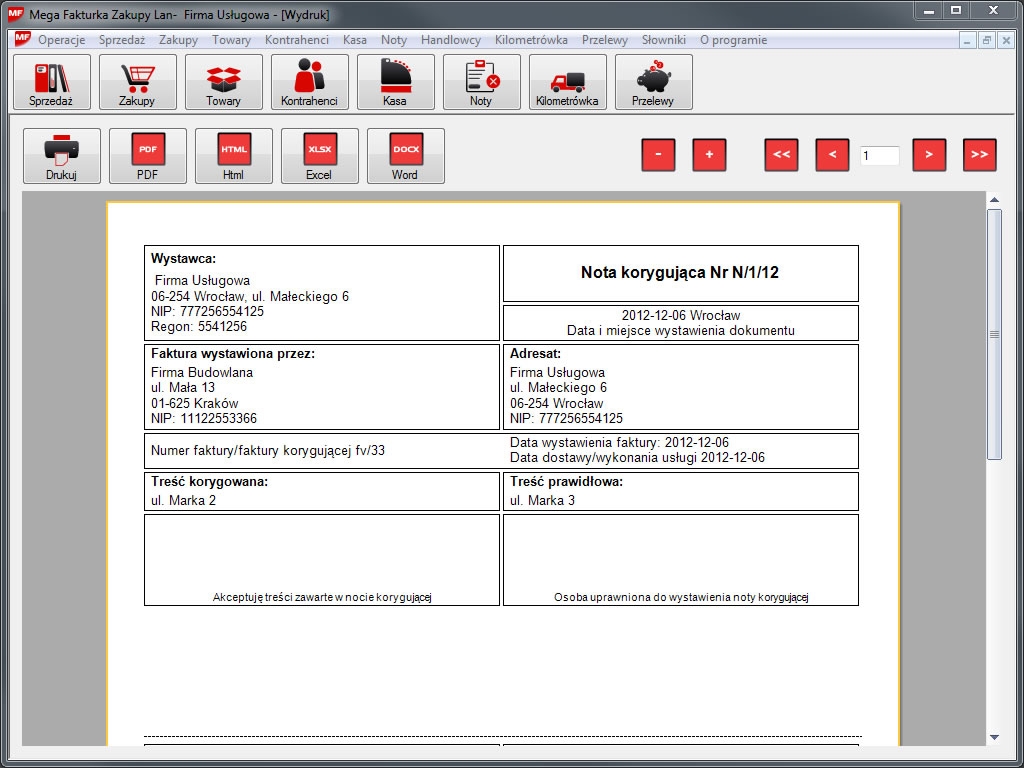Export the document to Word DOCX

(406, 156)
